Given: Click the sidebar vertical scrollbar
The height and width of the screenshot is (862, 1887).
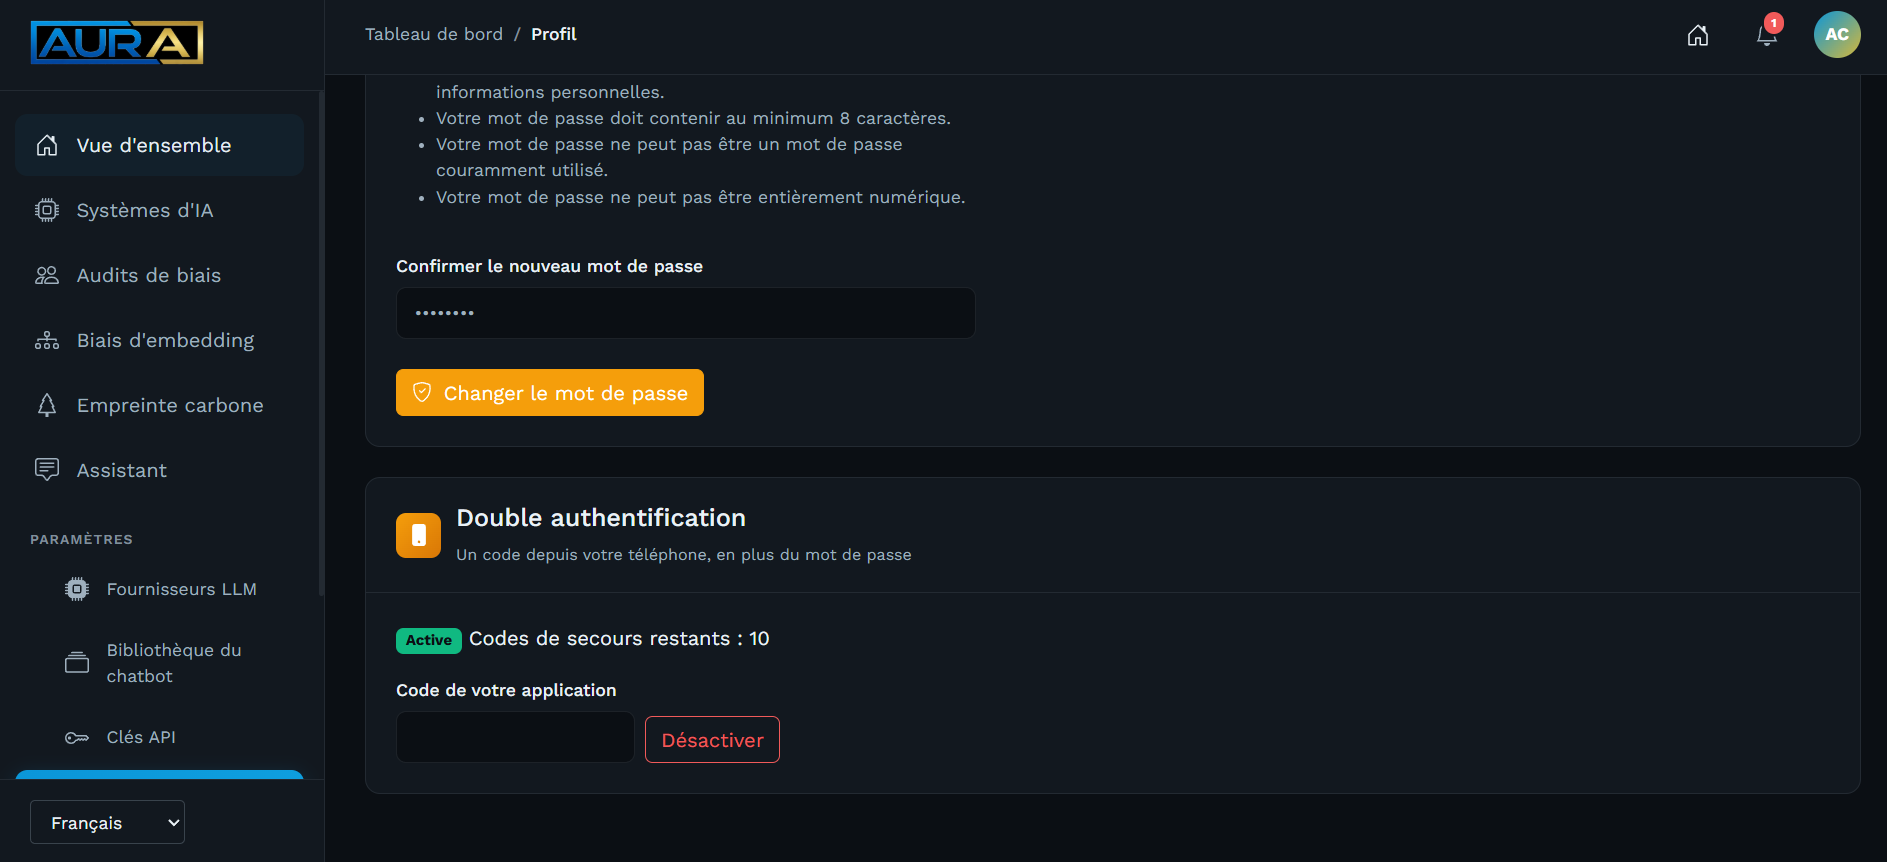Looking at the screenshot, I should tap(321, 343).
